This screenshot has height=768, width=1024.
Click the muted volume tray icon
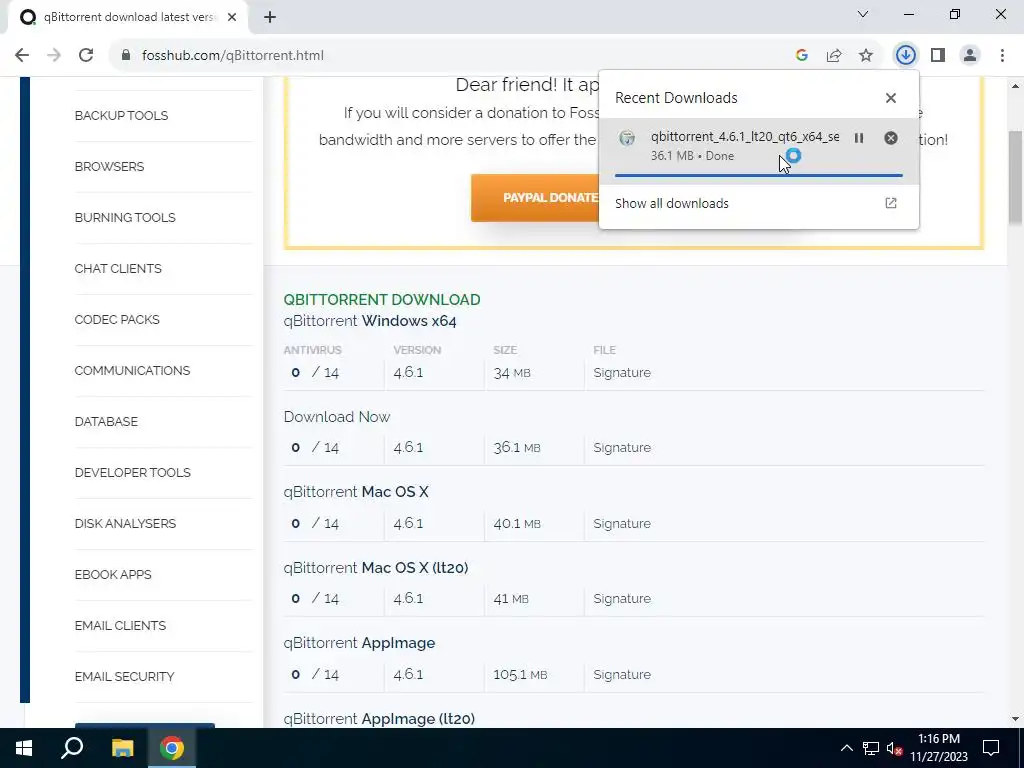coord(895,749)
